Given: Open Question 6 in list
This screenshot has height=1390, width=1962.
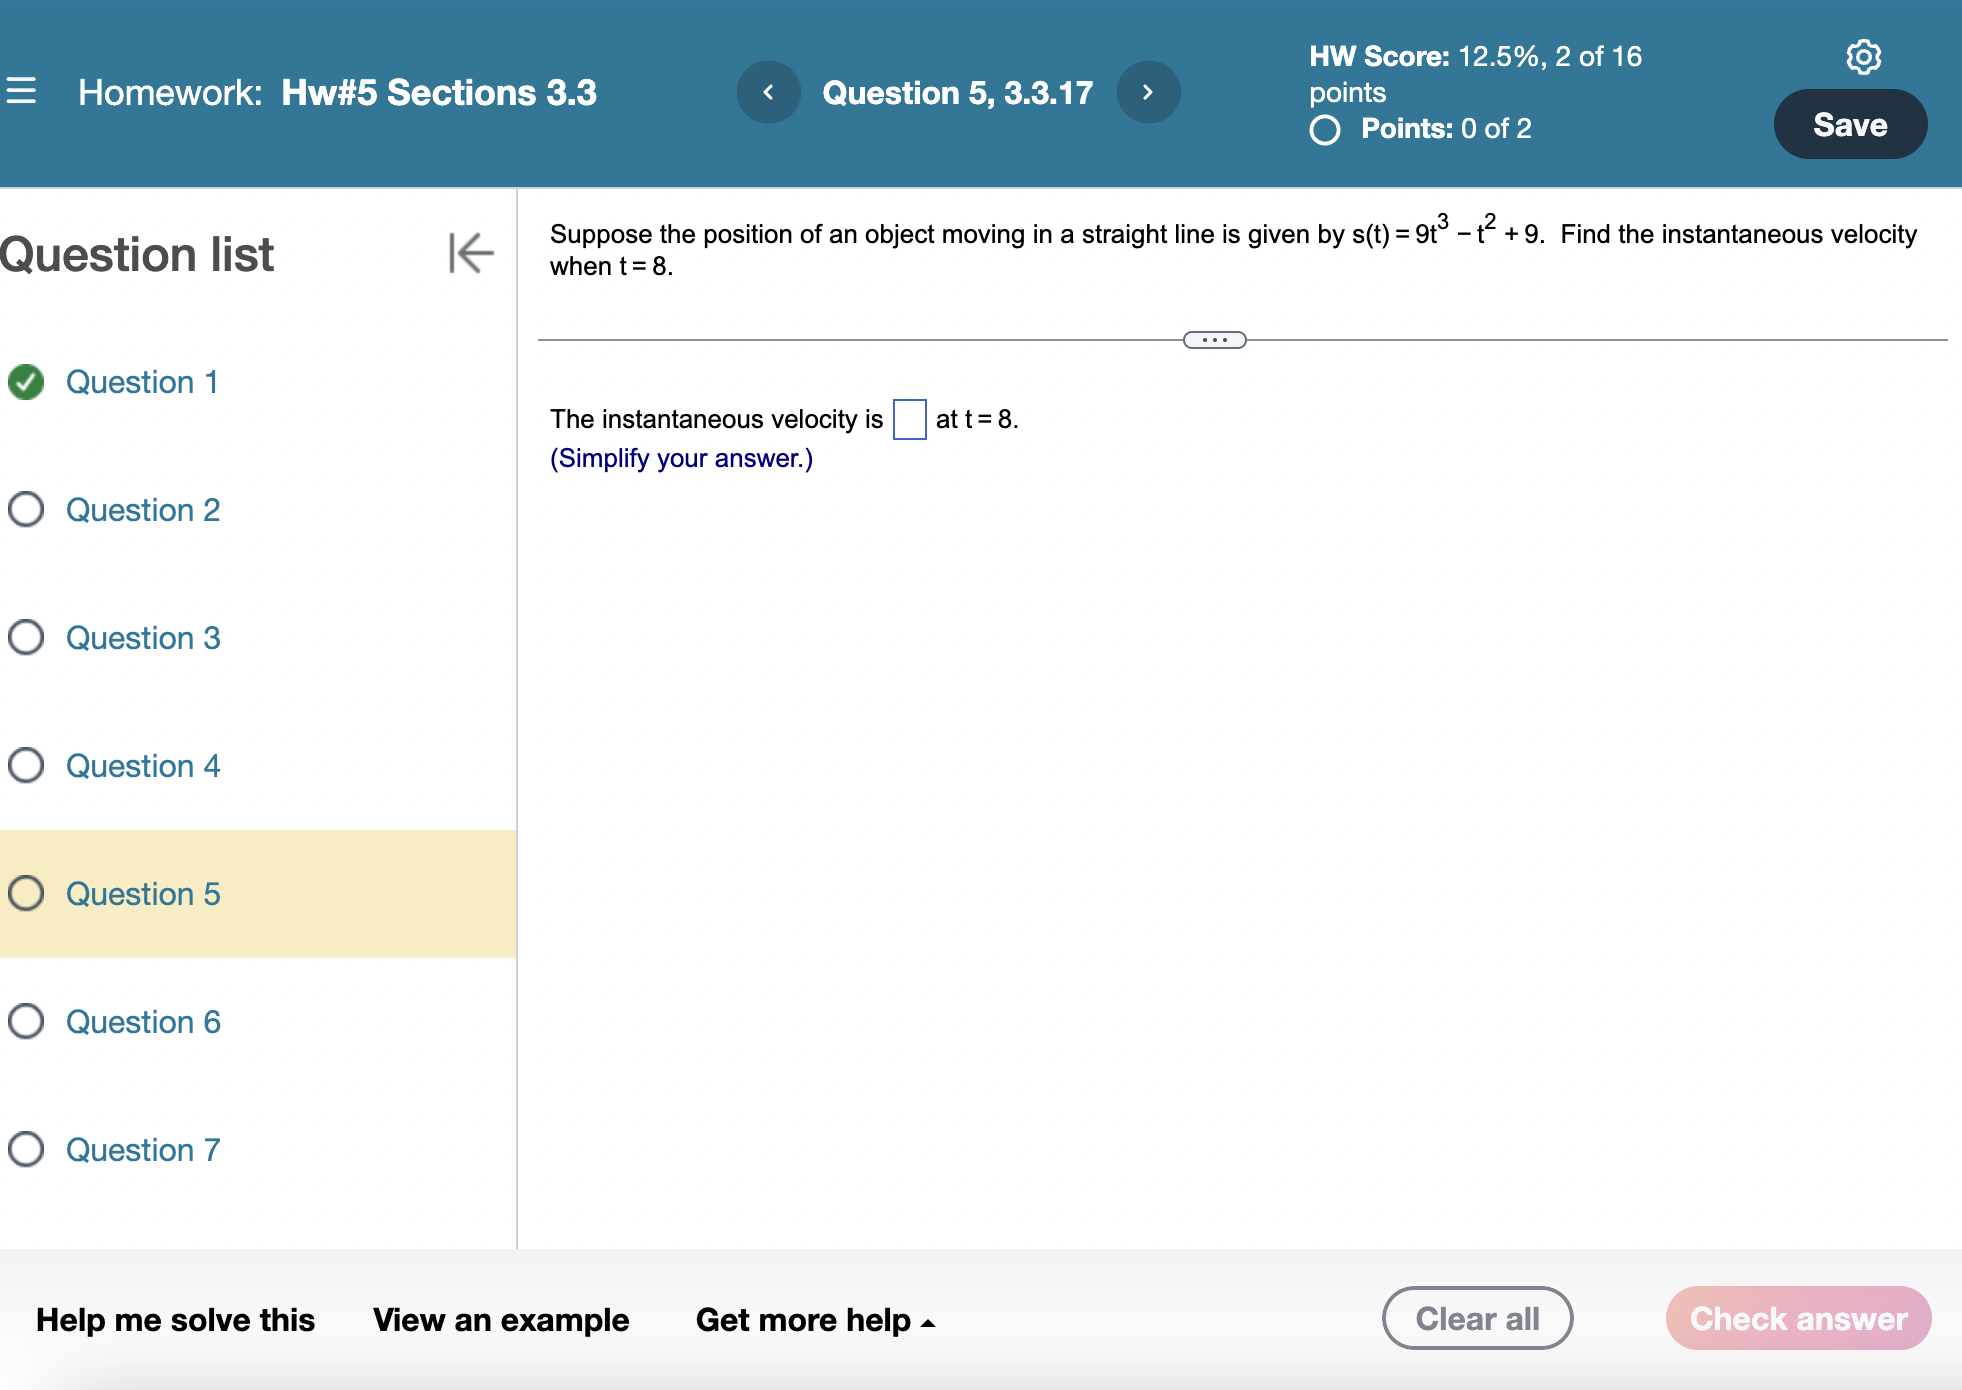Looking at the screenshot, I should [x=143, y=1022].
